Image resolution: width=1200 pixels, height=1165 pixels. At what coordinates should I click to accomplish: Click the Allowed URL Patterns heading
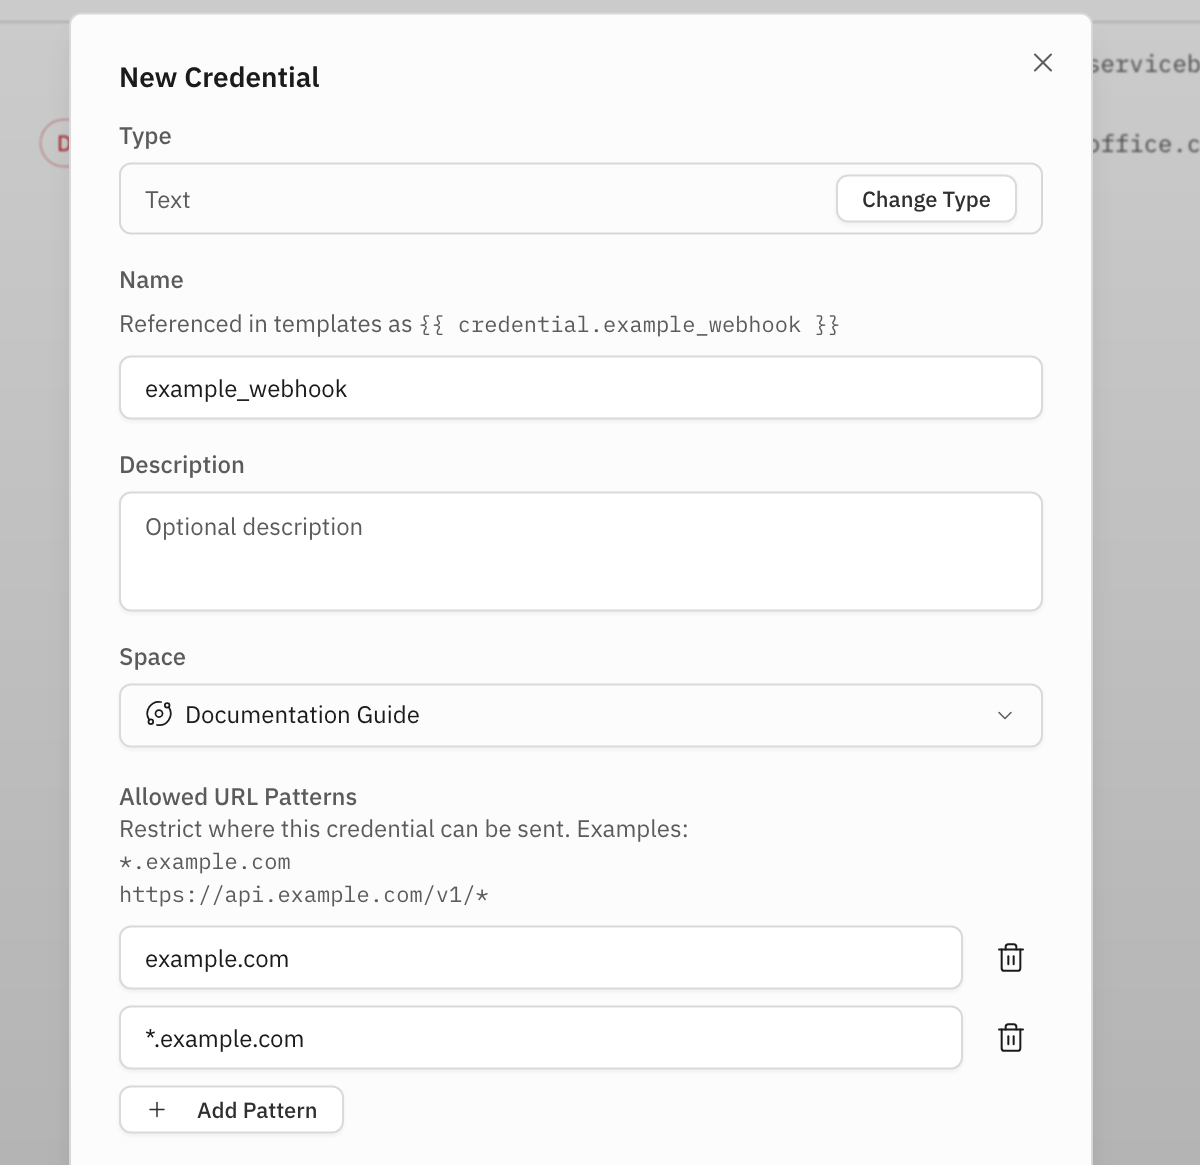coord(238,797)
